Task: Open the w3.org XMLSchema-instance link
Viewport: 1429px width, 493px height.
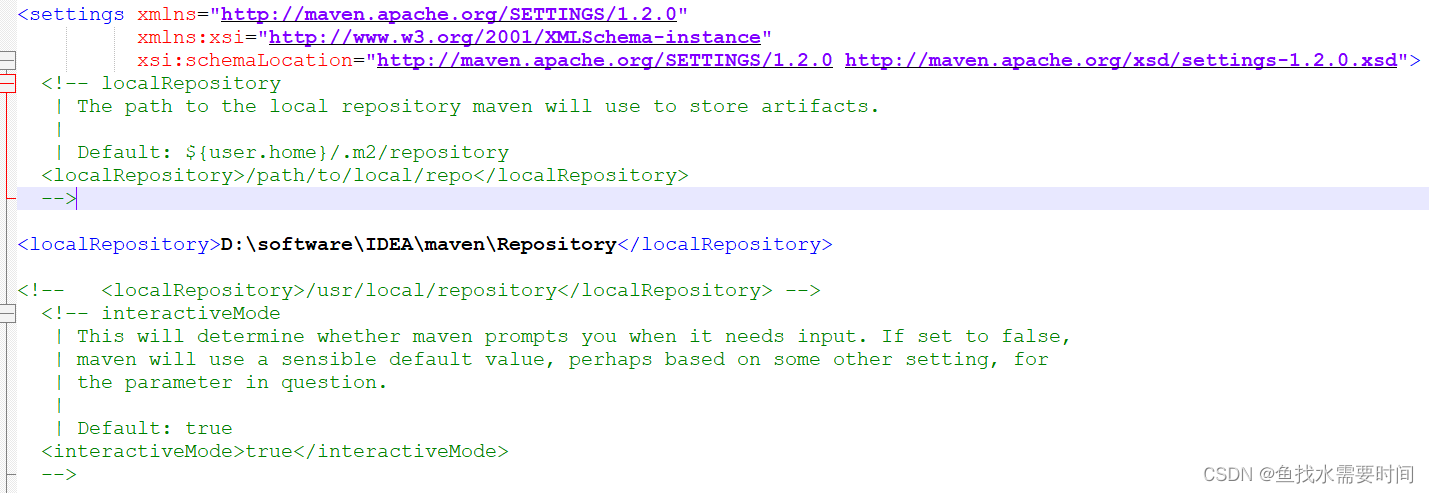Action: point(515,37)
